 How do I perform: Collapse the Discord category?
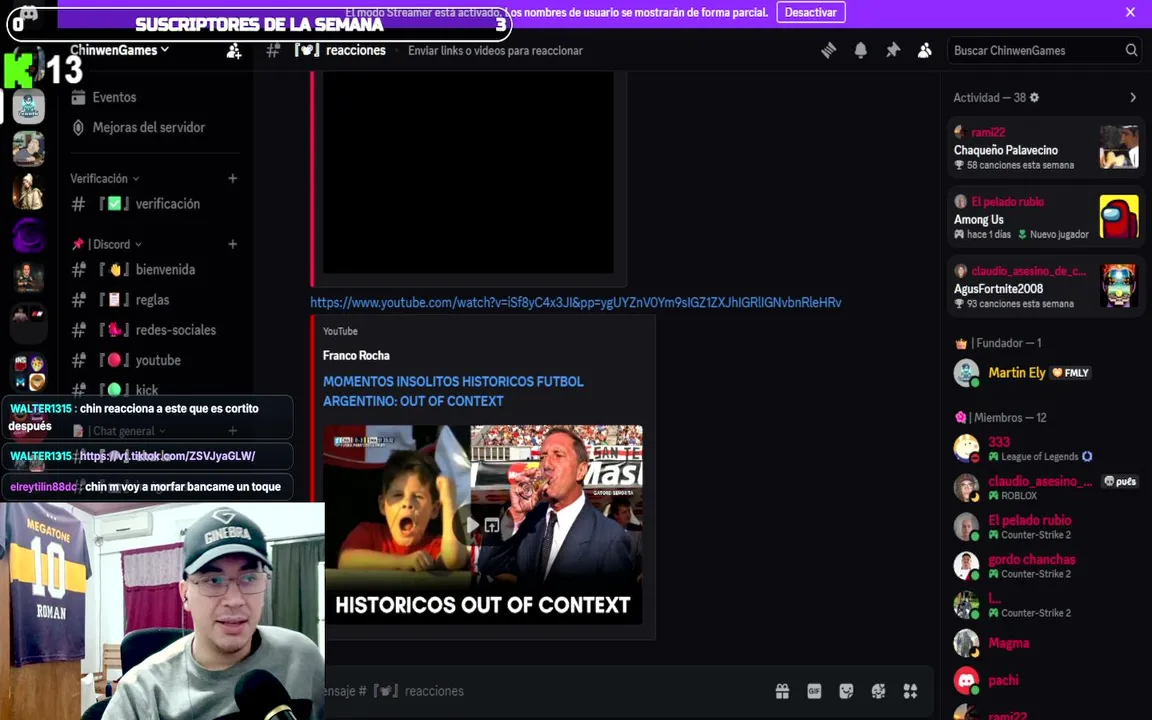[107, 244]
